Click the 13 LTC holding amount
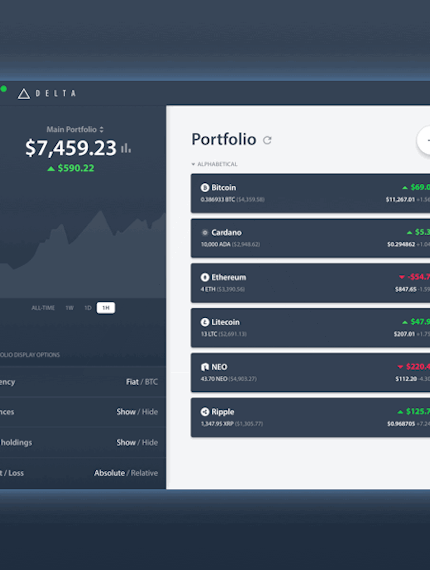Image resolution: width=430 pixels, height=570 pixels. click(x=209, y=334)
